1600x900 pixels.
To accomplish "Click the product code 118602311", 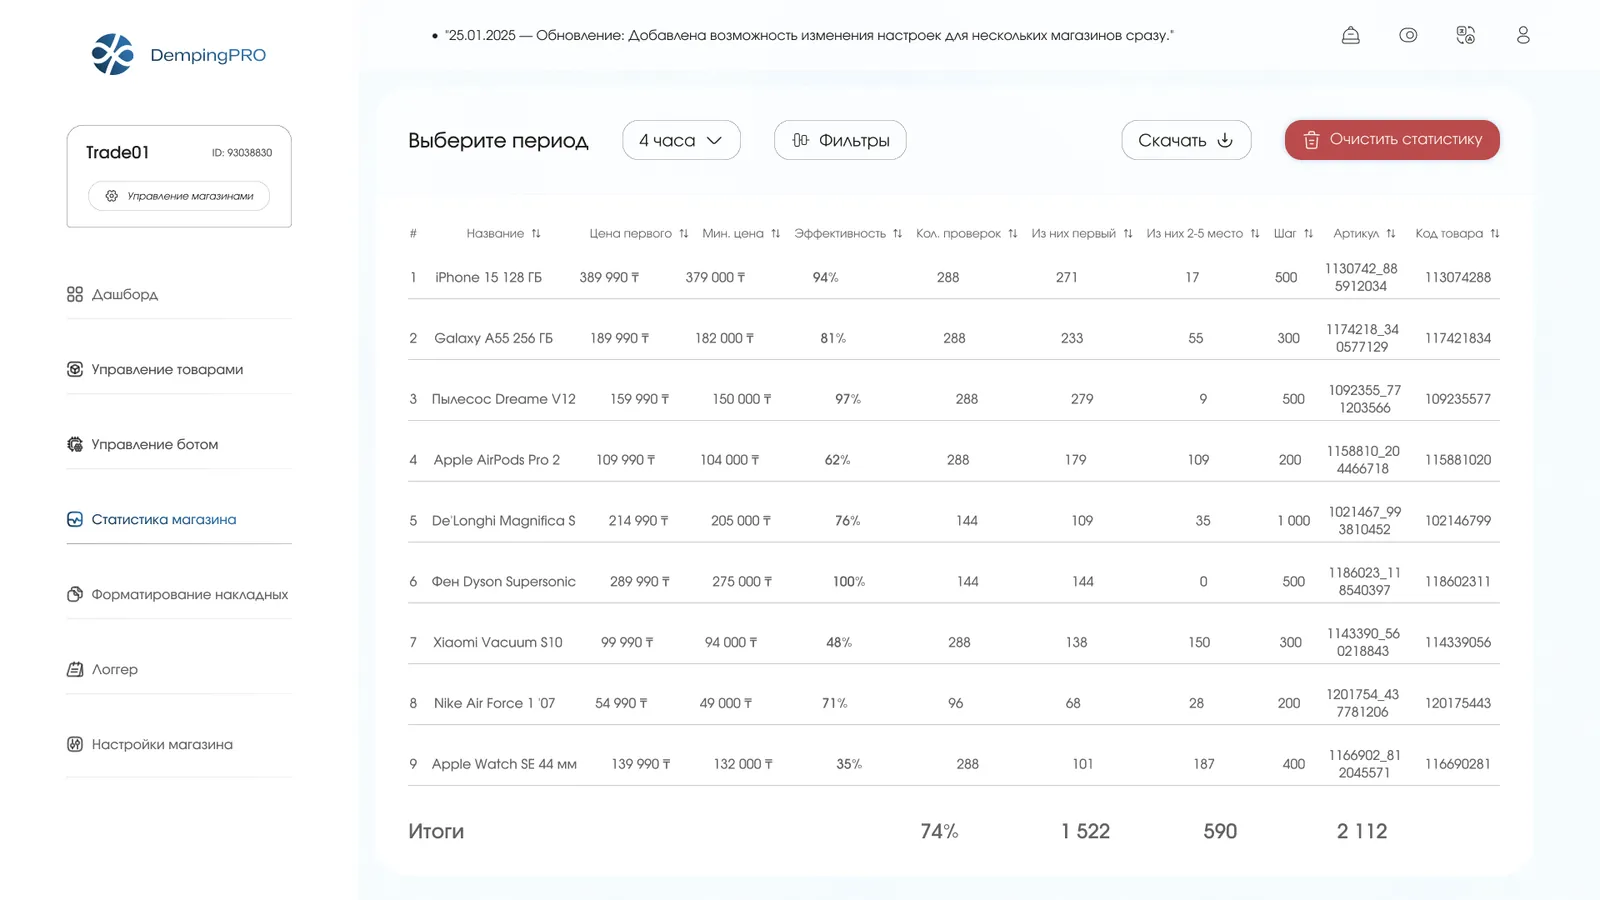I will coord(1458,582).
